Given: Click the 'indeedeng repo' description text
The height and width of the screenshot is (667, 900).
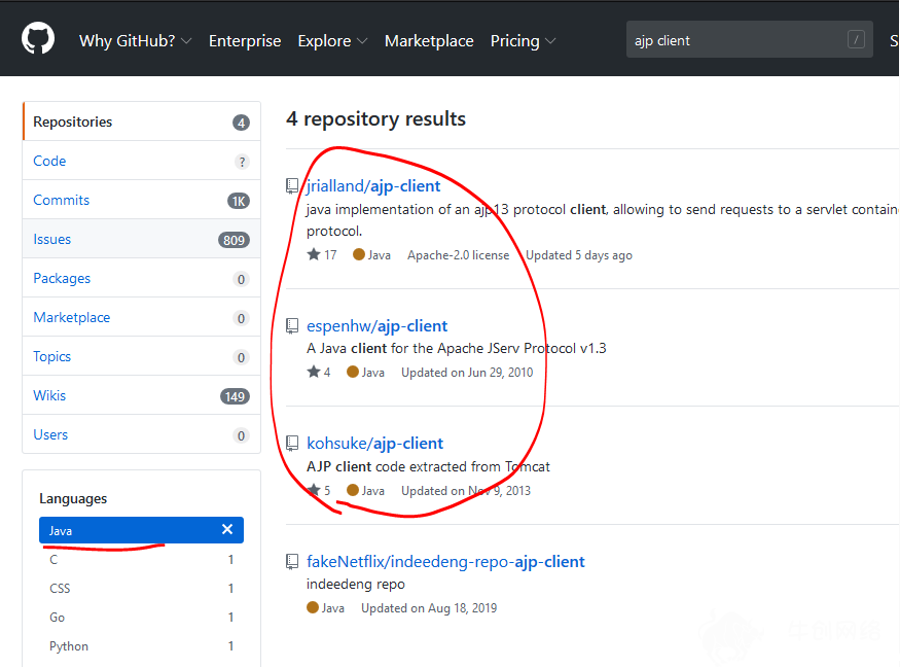Looking at the screenshot, I should click(x=355, y=584).
